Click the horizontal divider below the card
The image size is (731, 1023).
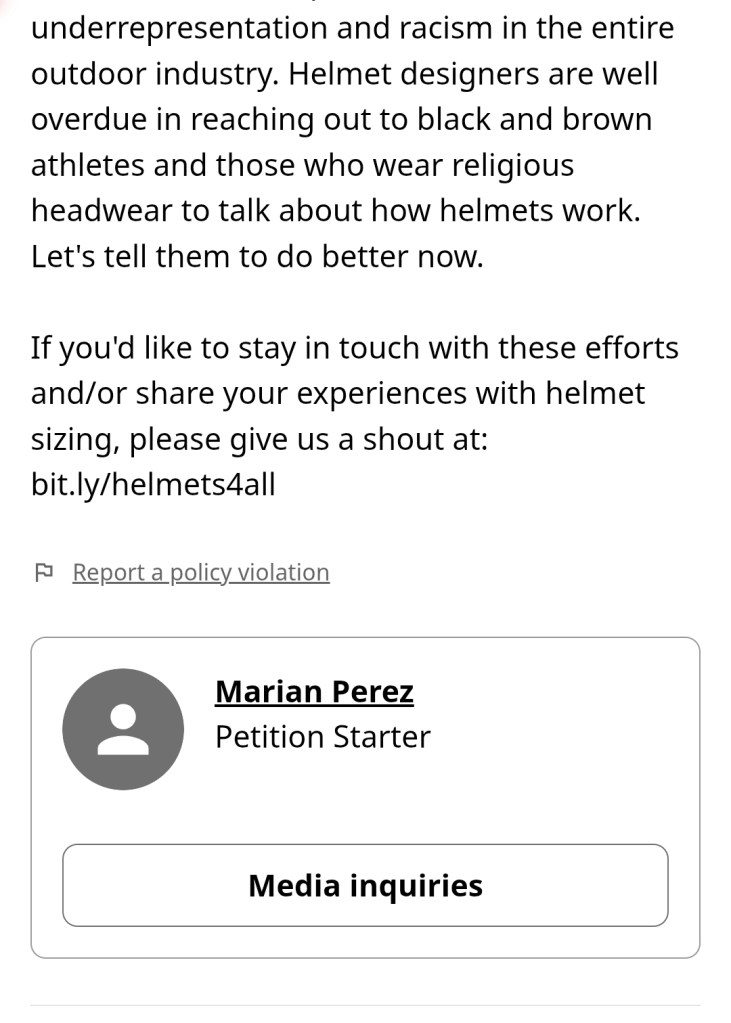pos(365,1005)
